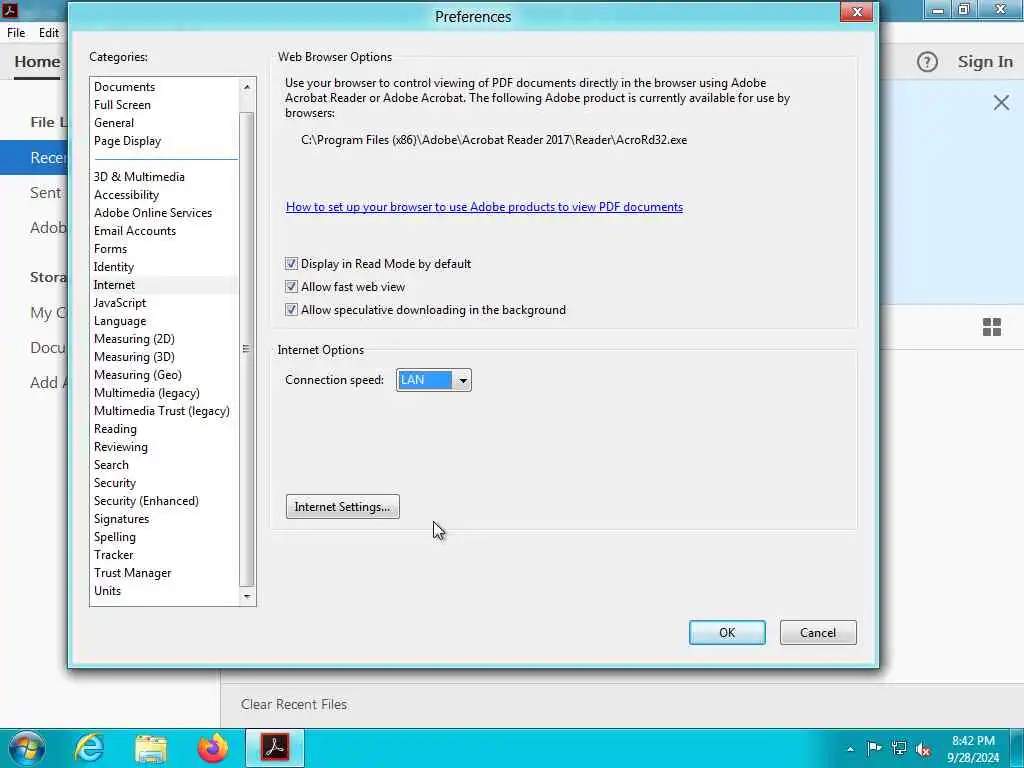This screenshot has width=1024, height=768.
Task: Click the muted volume tray icon
Action: 923,749
